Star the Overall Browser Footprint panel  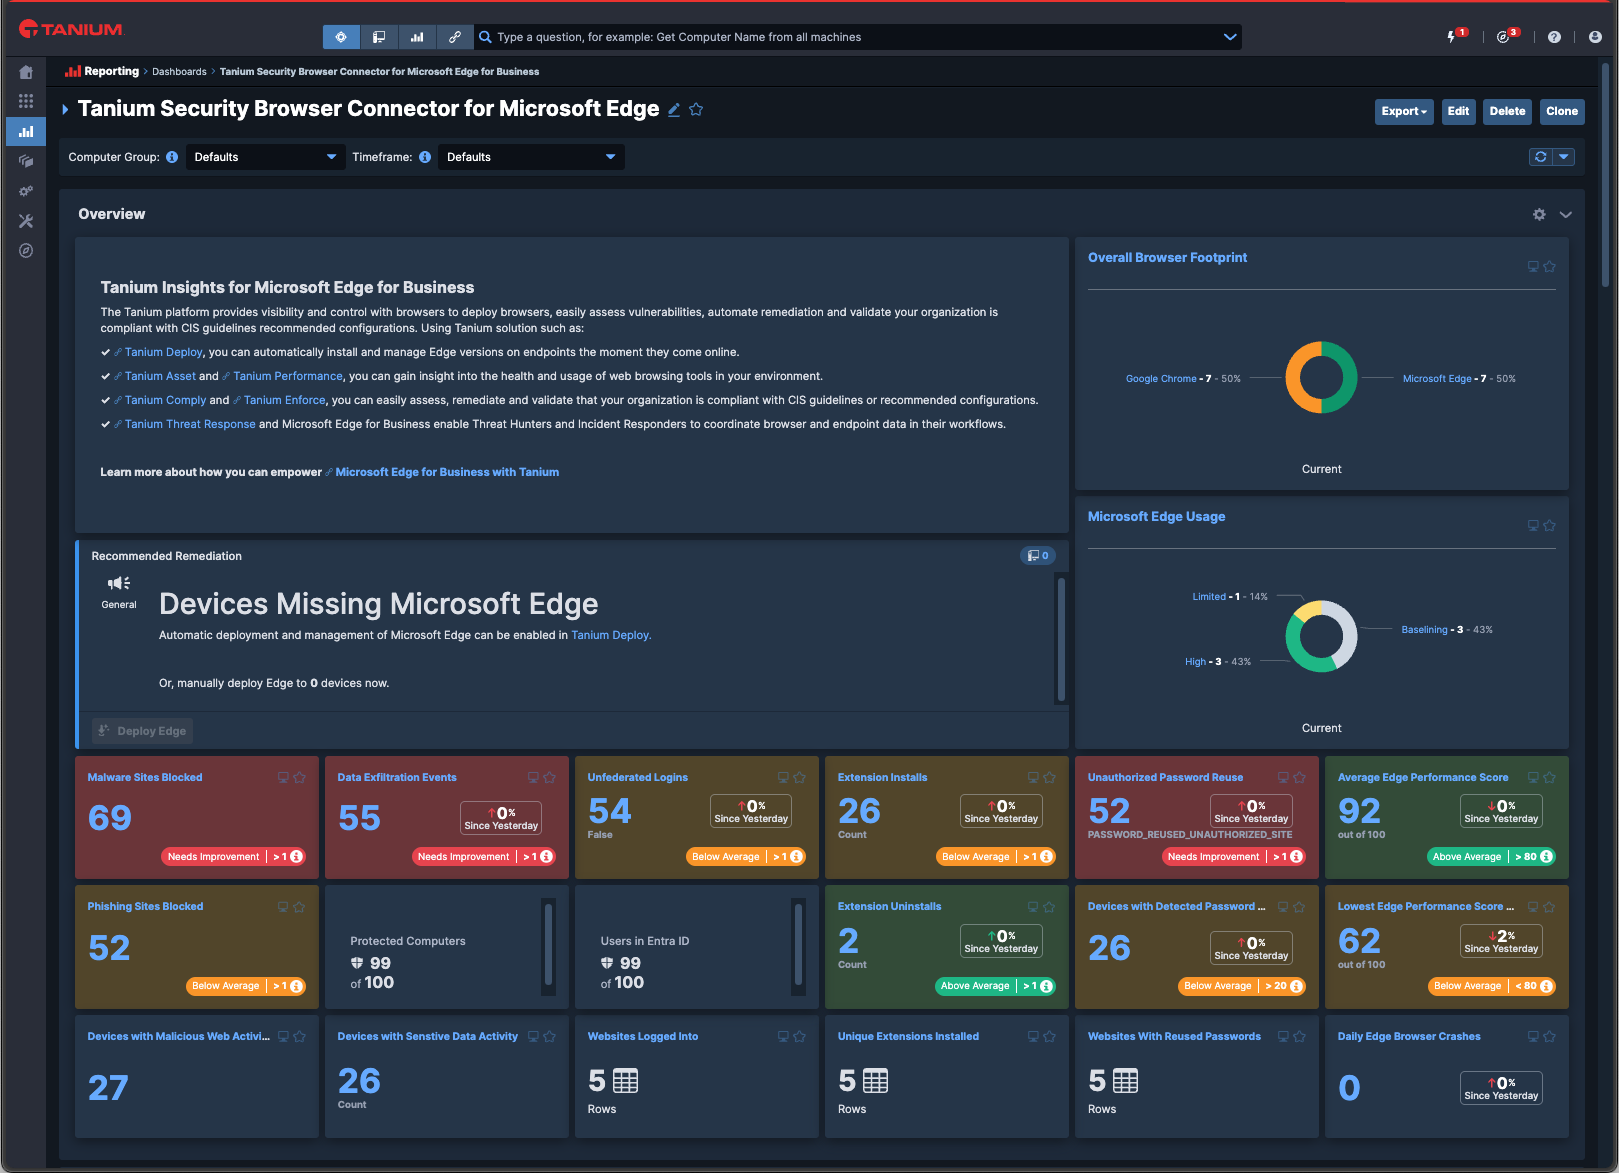coord(1549,266)
